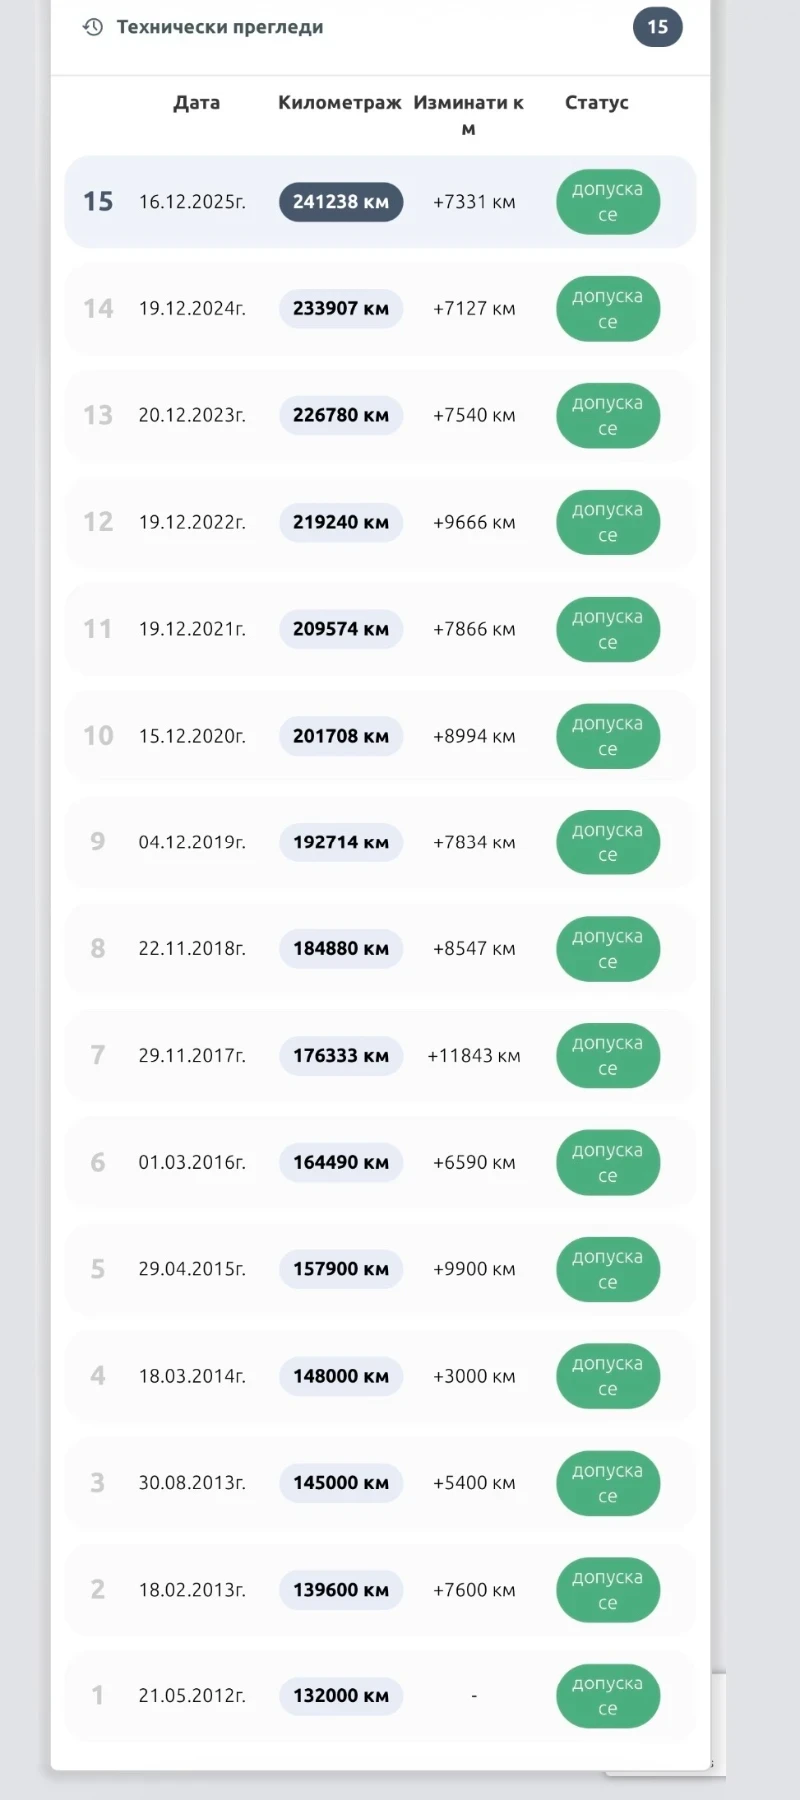The height and width of the screenshot is (1800, 800).
Task: Select the Километраж column header
Action: pos(339,102)
